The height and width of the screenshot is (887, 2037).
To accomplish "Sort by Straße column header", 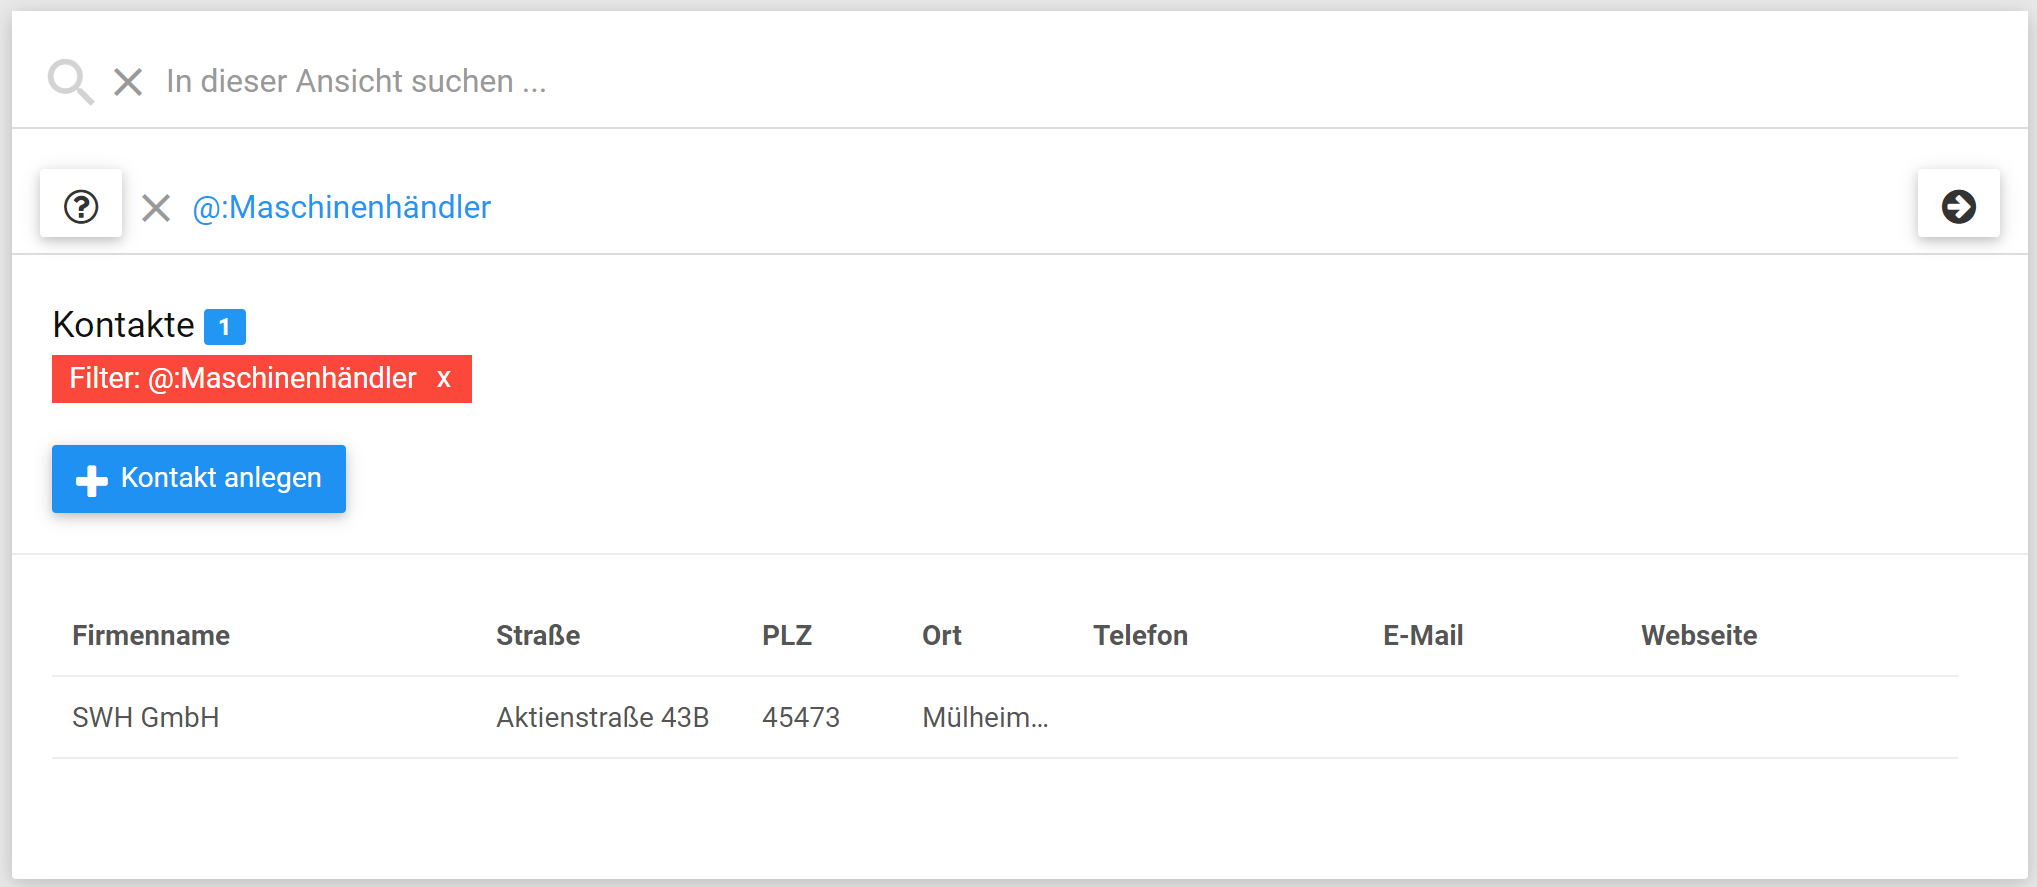I will (x=538, y=635).
